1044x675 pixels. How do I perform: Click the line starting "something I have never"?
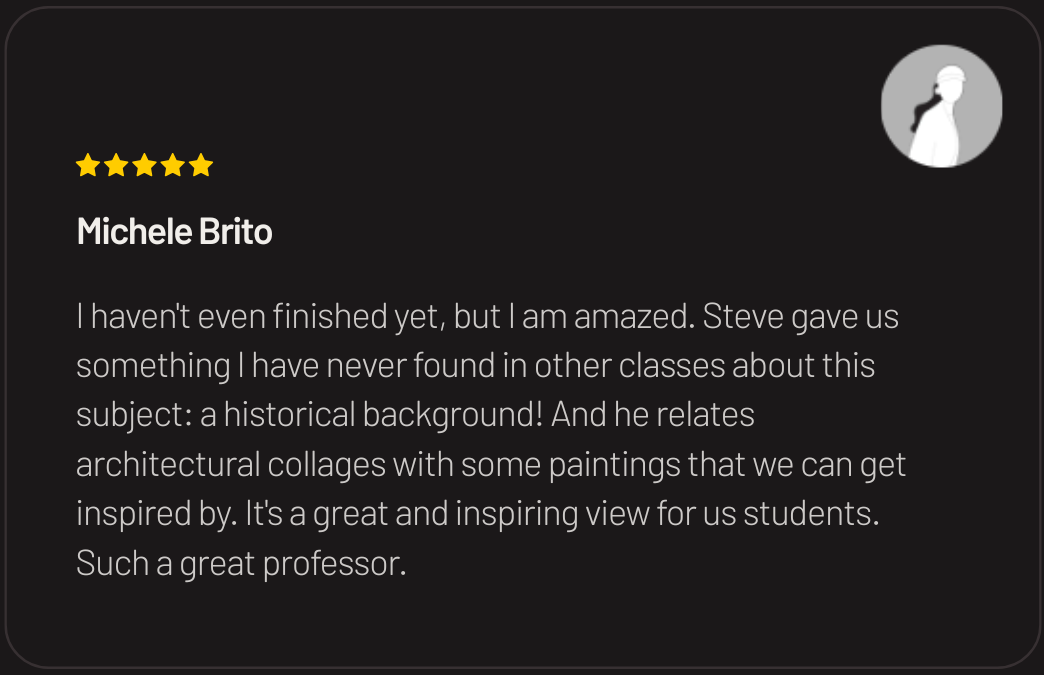pos(475,366)
